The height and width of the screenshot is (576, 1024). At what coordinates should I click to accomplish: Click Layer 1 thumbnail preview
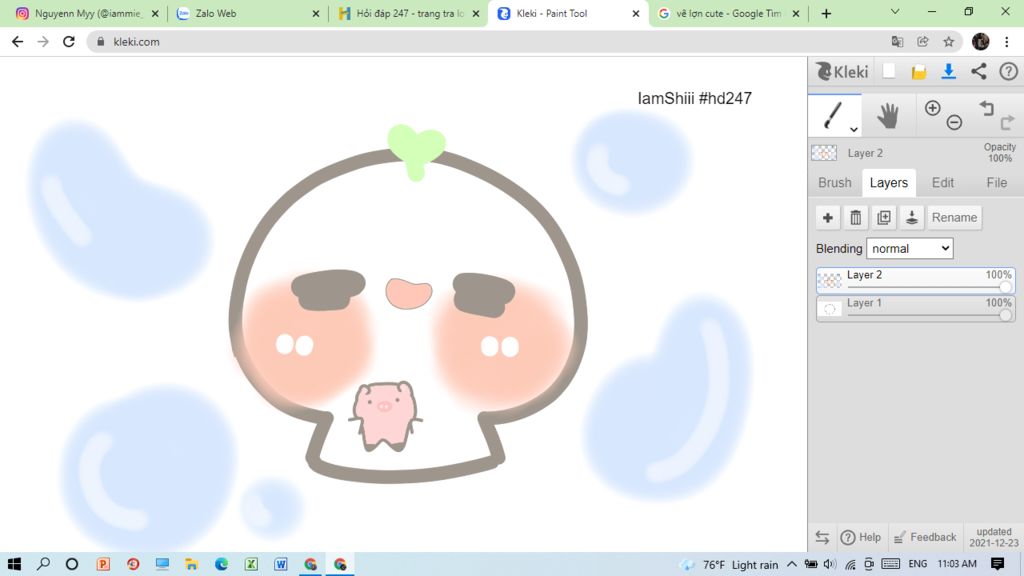coord(829,309)
